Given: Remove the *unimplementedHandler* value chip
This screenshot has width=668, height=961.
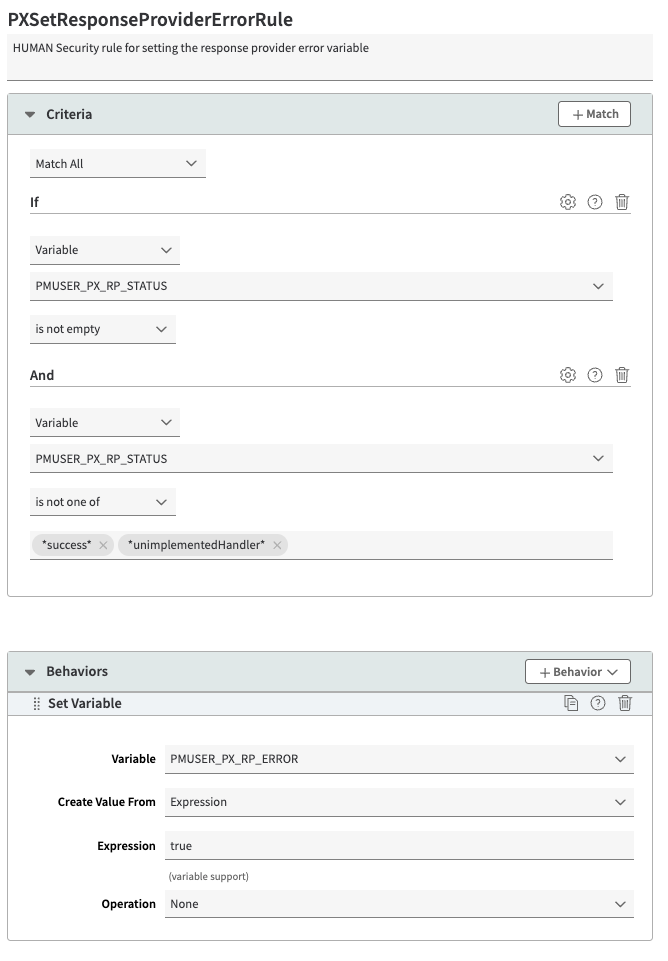Looking at the screenshot, I should pyautogui.click(x=277, y=545).
